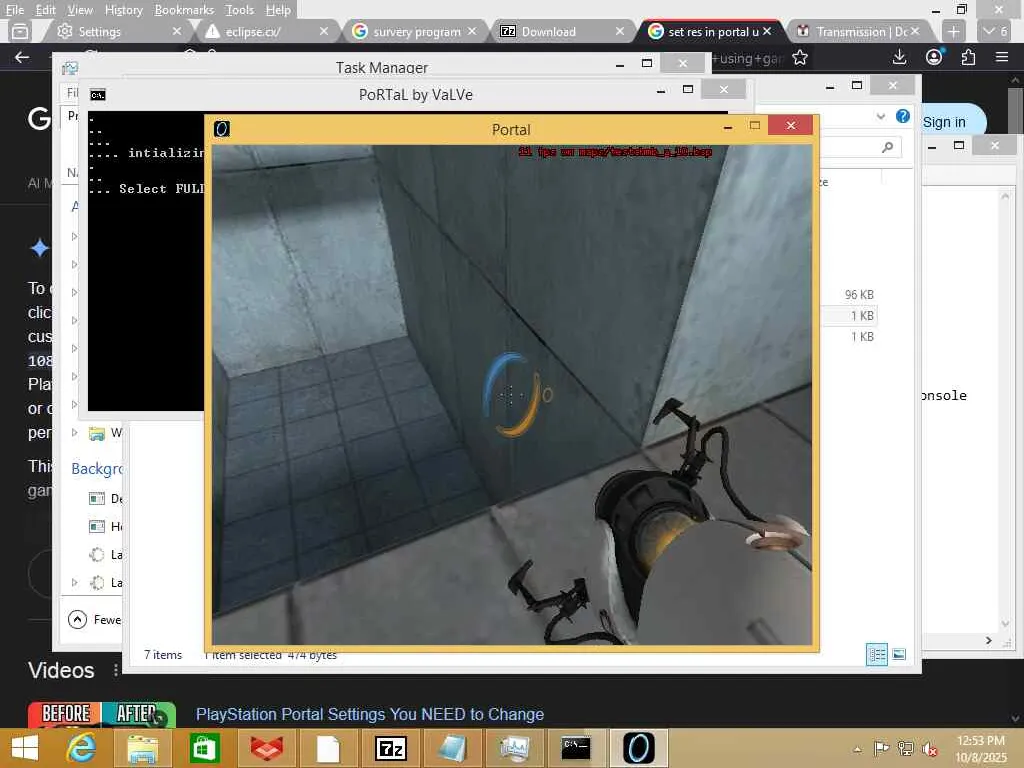Open File Explorer from the taskbar
The image size is (1024, 768).
142,748
